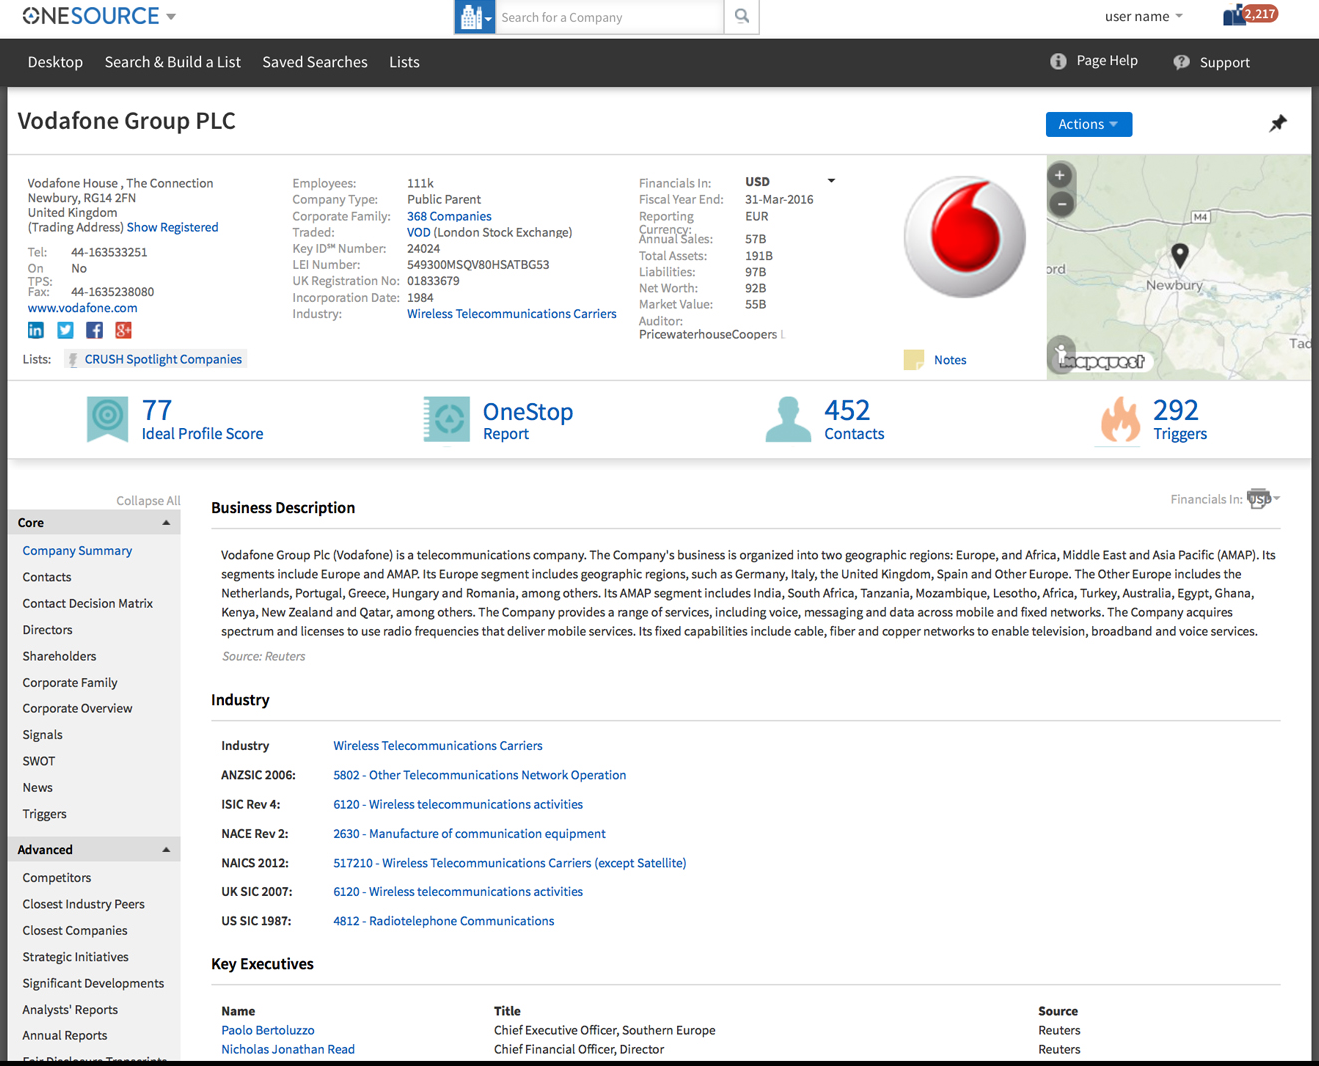Image resolution: width=1319 pixels, height=1066 pixels.
Task: Open the Lists menu item
Action: point(404,62)
